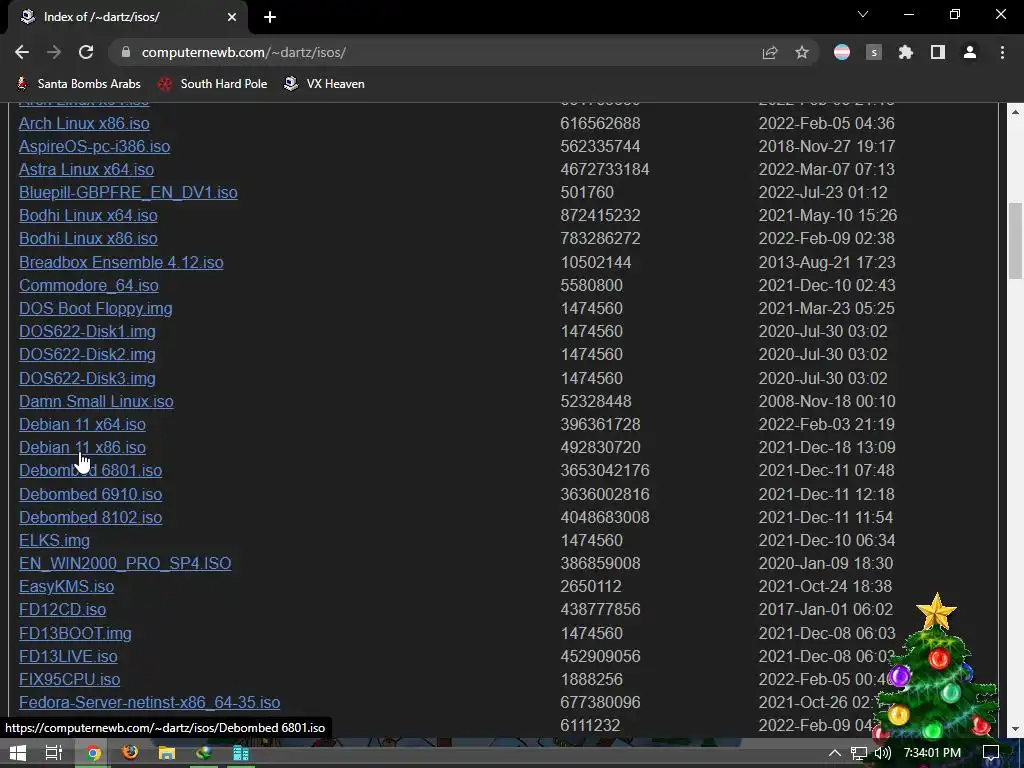The height and width of the screenshot is (768, 1024).
Task: Open Chrome's three-dot menu
Action: tap(1002, 52)
